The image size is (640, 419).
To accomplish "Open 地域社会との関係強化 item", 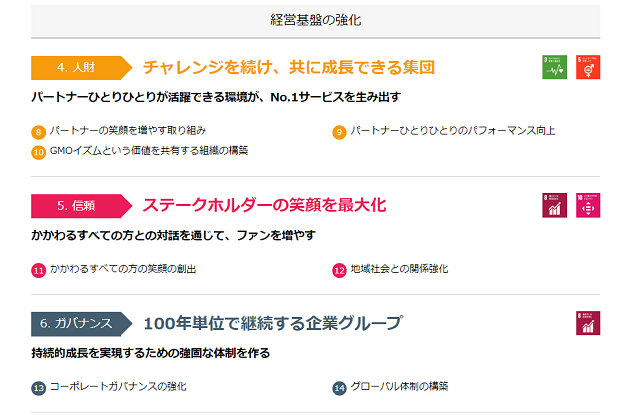I will point(399,269).
